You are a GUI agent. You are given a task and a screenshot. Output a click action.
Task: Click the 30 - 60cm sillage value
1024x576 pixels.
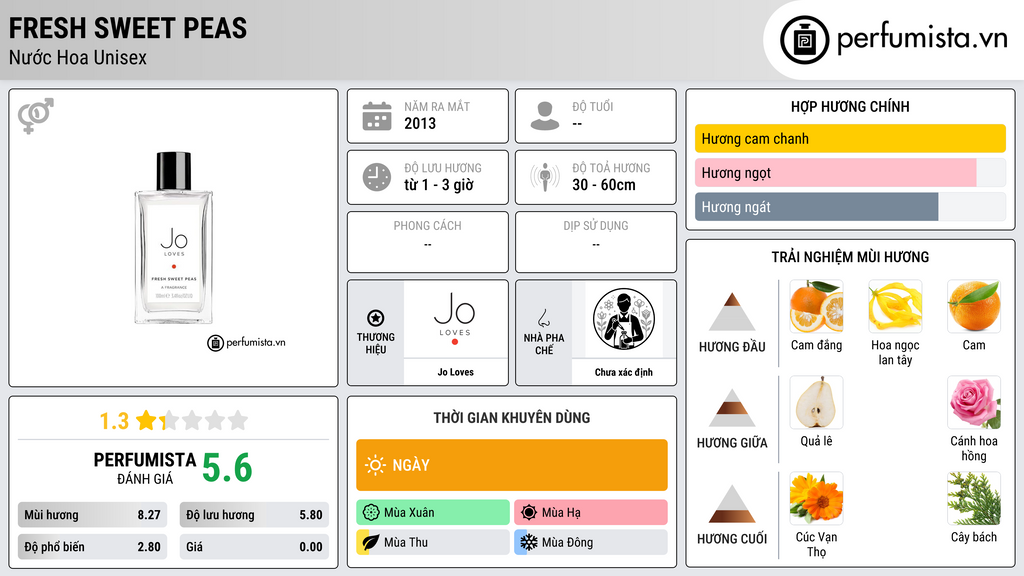pyautogui.click(x=604, y=185)
